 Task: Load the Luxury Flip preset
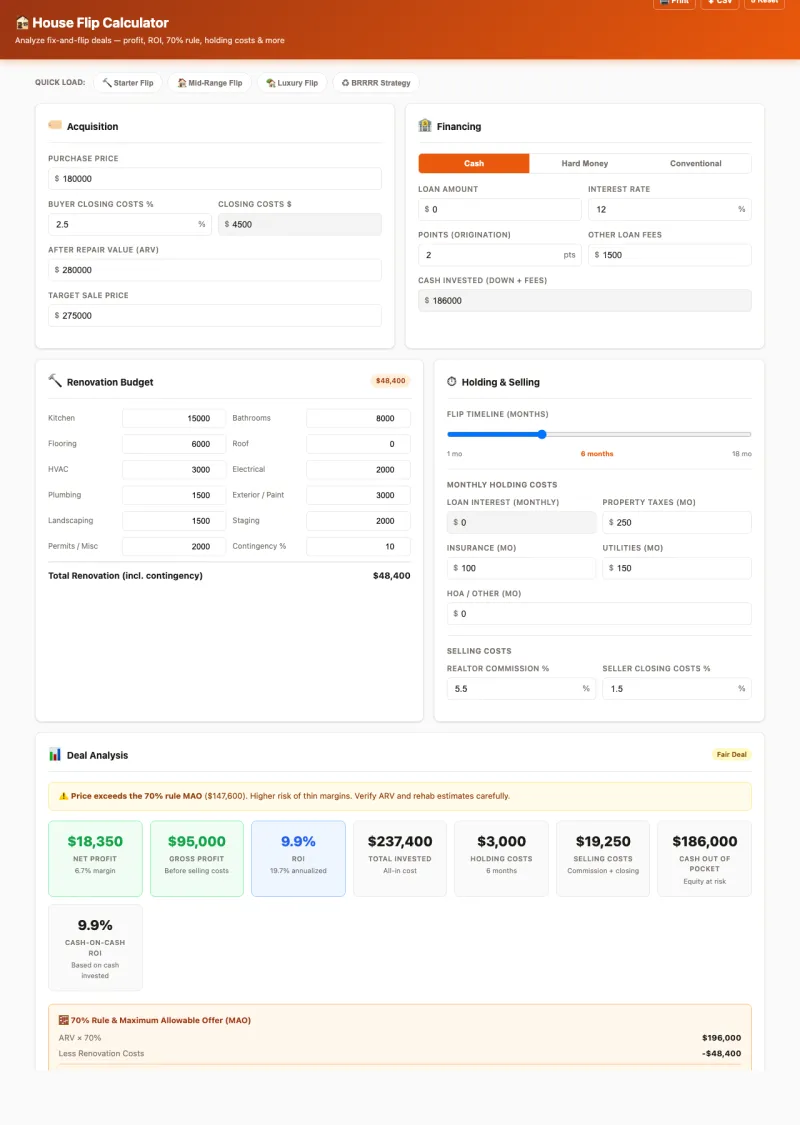click(x=292, y=83)
